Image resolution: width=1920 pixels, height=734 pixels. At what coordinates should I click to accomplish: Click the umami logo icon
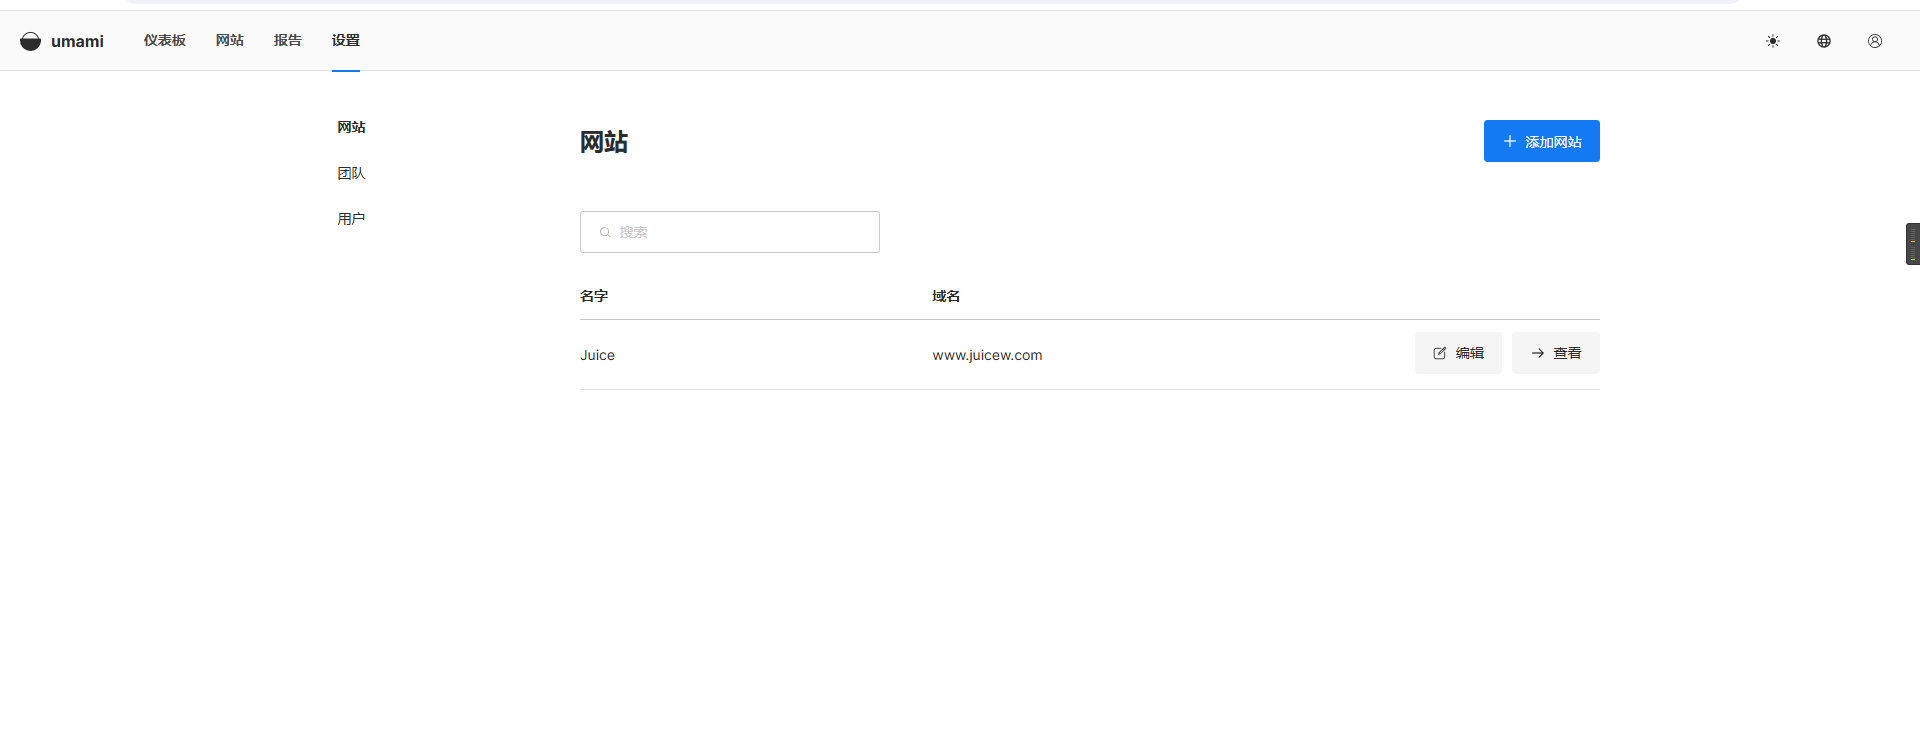(30, 41)
